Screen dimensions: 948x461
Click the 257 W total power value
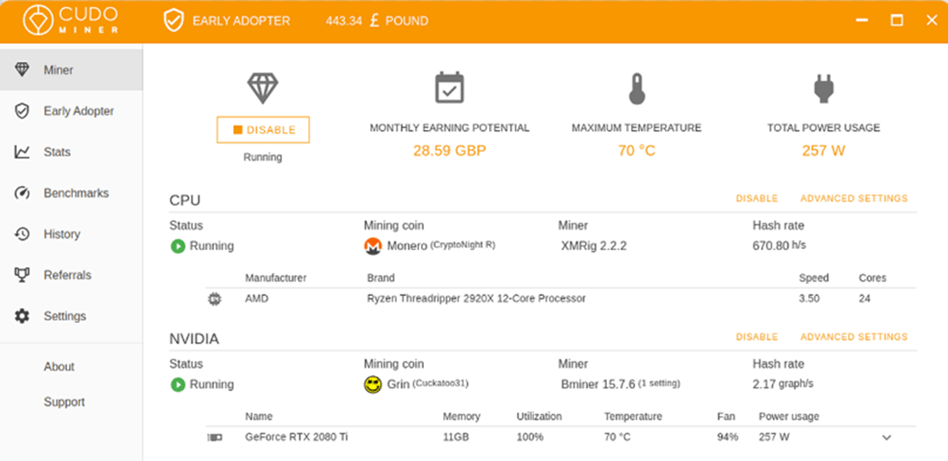pyautogui.click(x=823, y=151)
